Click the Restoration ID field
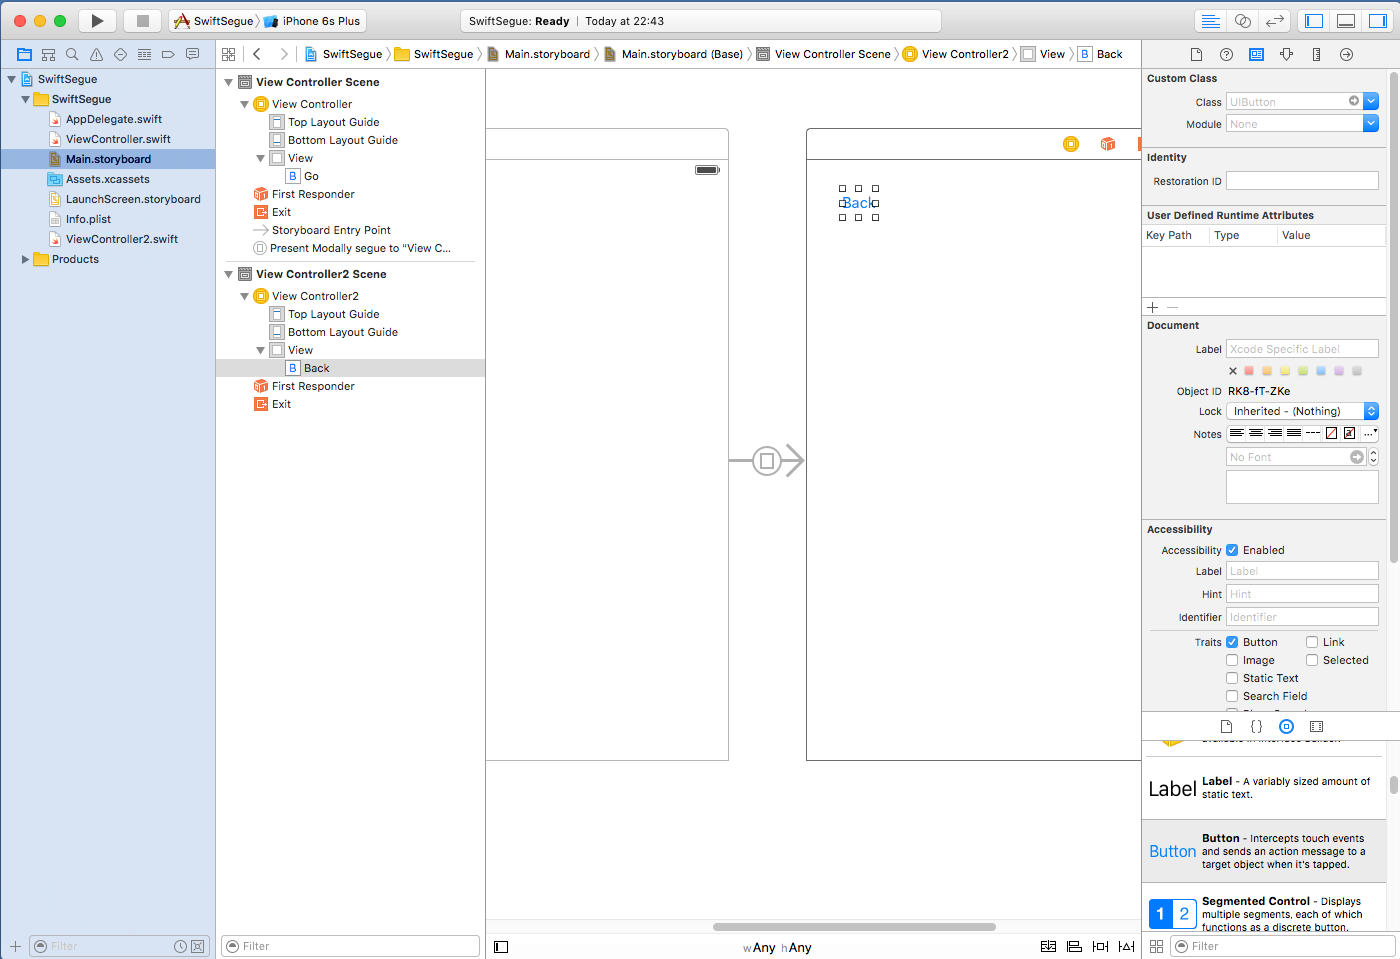 click(x=1302, y=181)
